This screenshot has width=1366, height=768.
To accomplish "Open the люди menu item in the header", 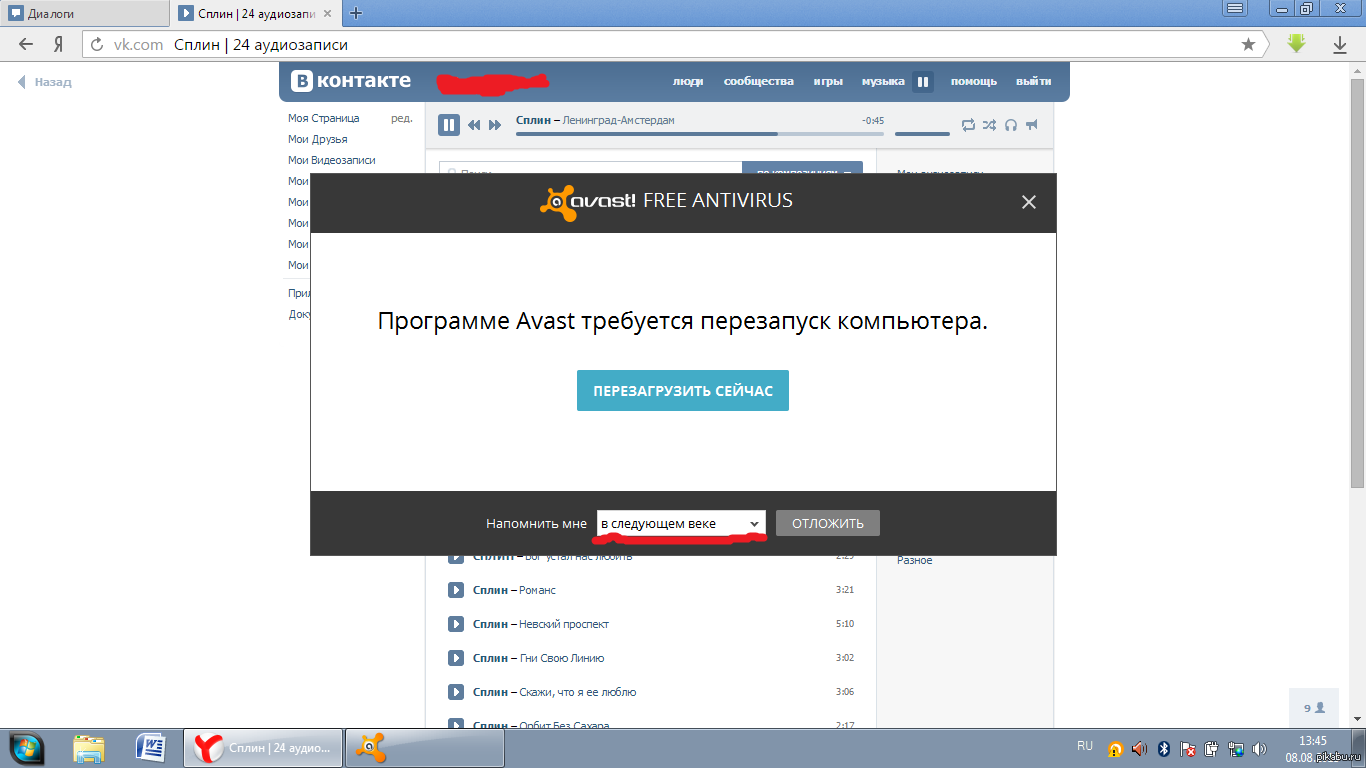I will [x=688, y=82].
